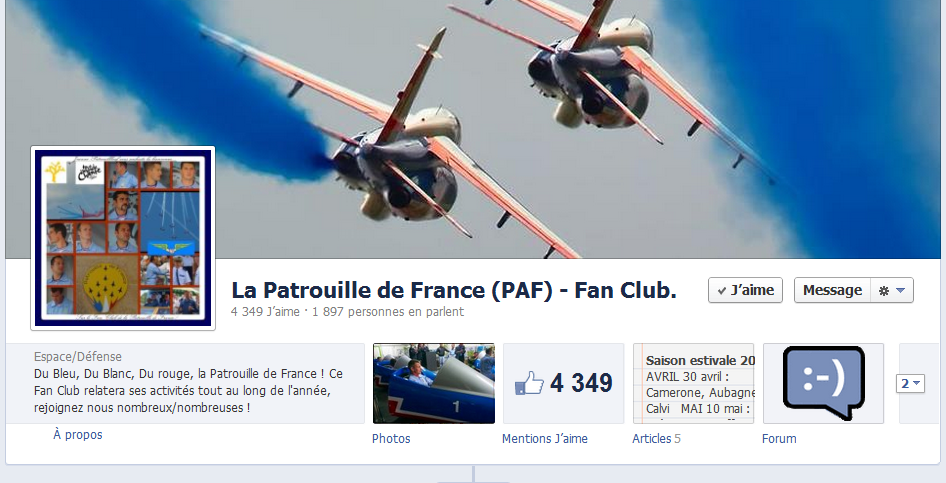Expand the "2" more tabs dropdown

click(910, 384)
